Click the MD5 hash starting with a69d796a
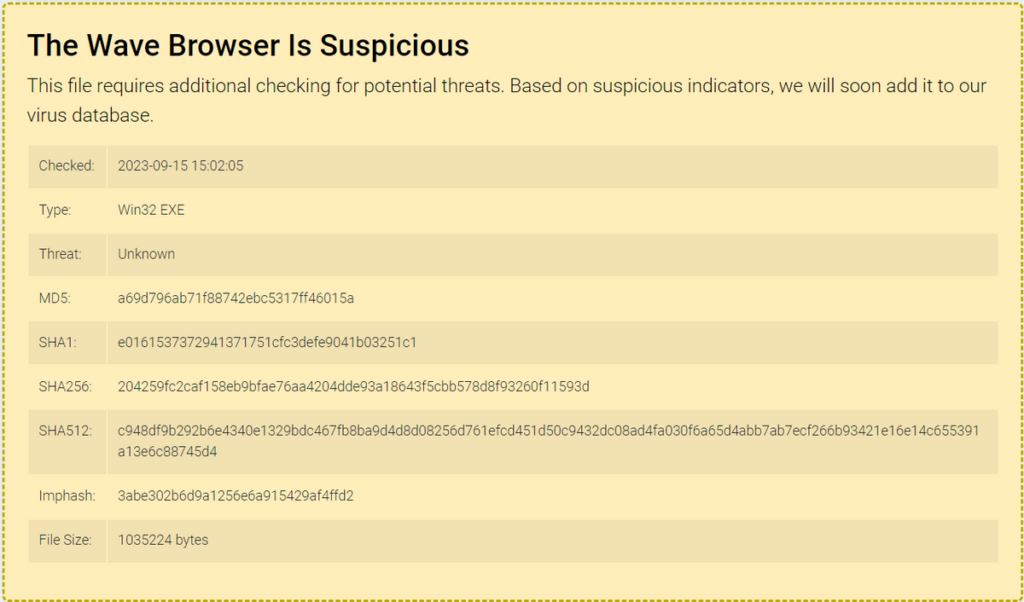The height and width of the screenshot is (602, 1024). tap(236, 298)
